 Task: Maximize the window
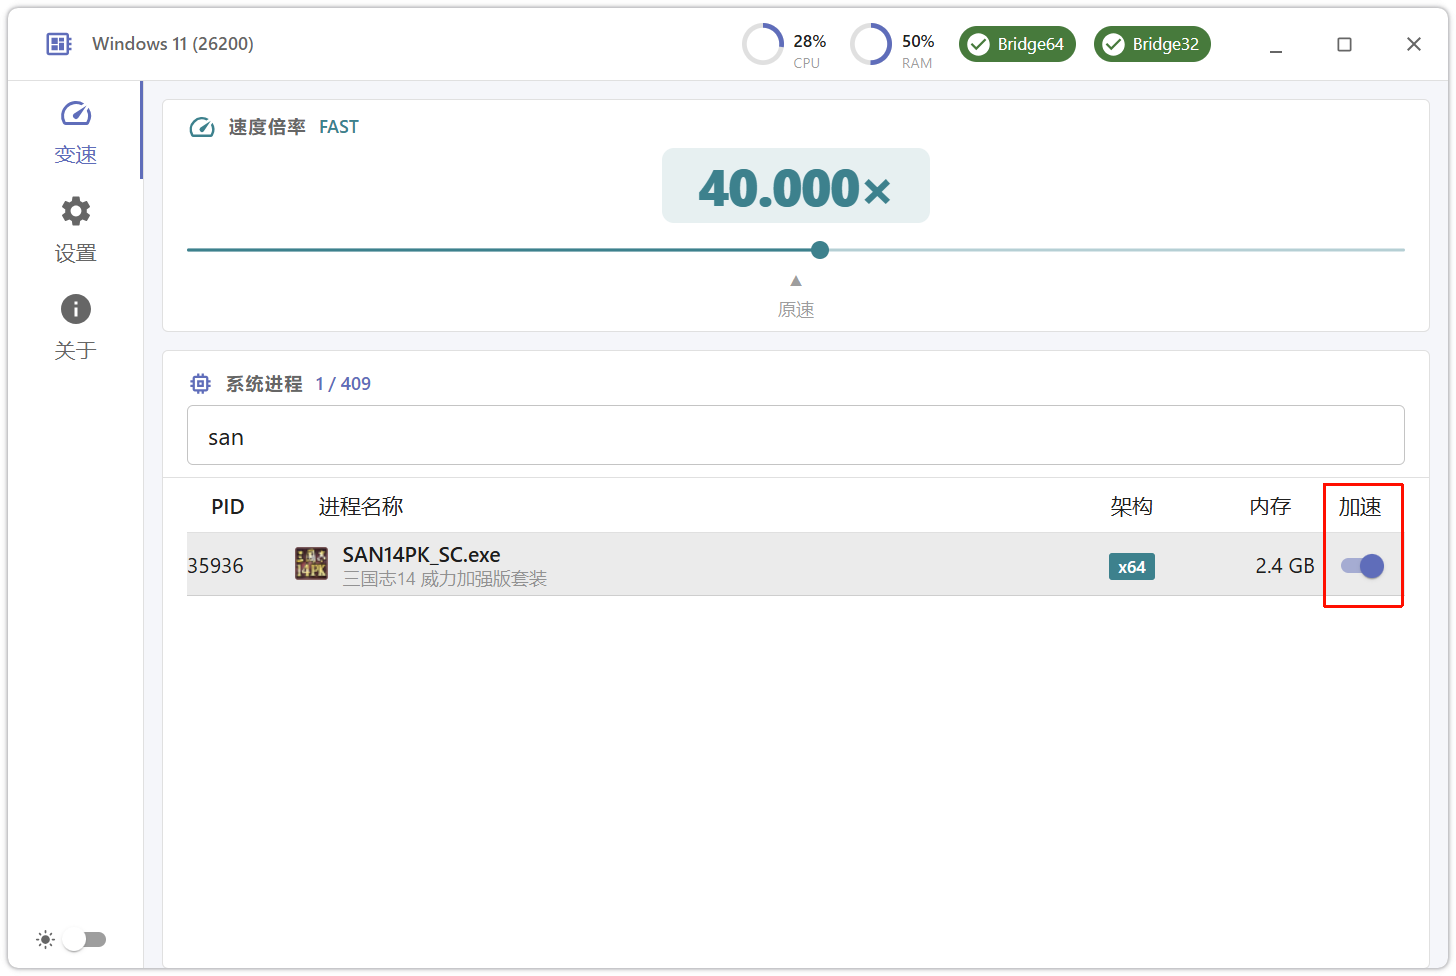1344,44
